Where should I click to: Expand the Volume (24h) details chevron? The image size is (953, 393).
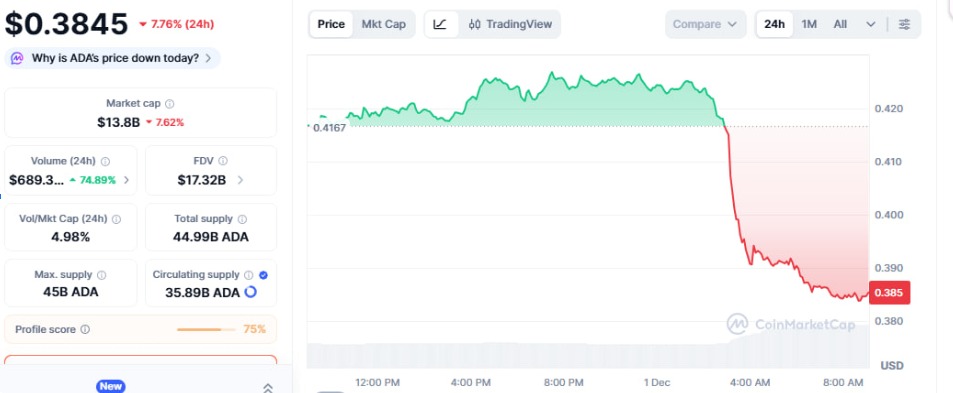tap(126, 180)
